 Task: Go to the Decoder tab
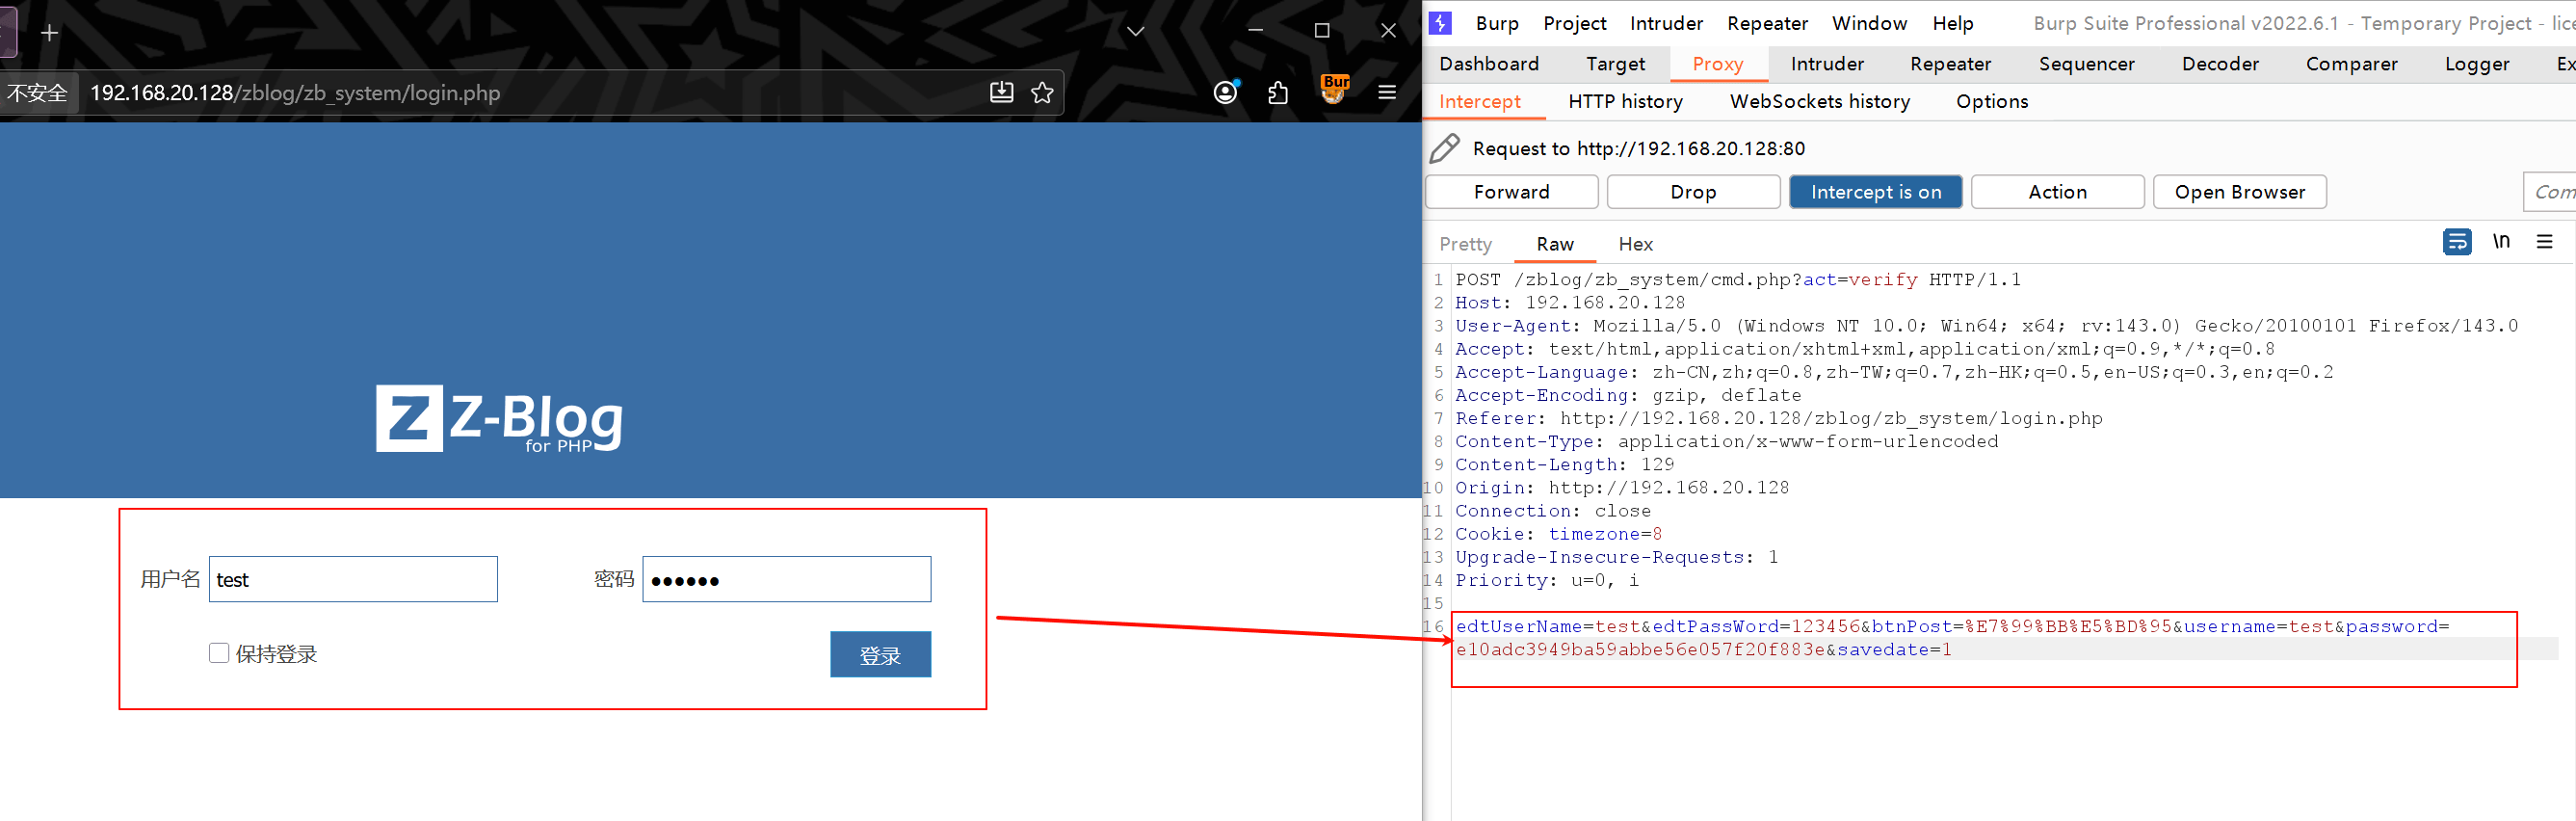coord(2220,64)
